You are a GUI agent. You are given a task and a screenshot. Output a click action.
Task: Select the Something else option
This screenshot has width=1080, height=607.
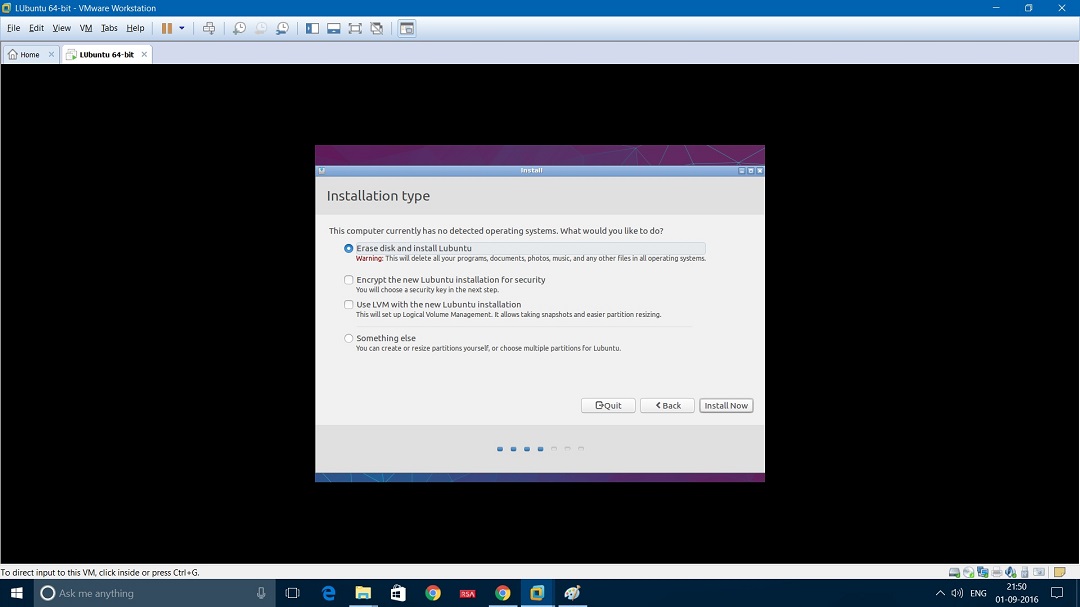click(349, 338)
